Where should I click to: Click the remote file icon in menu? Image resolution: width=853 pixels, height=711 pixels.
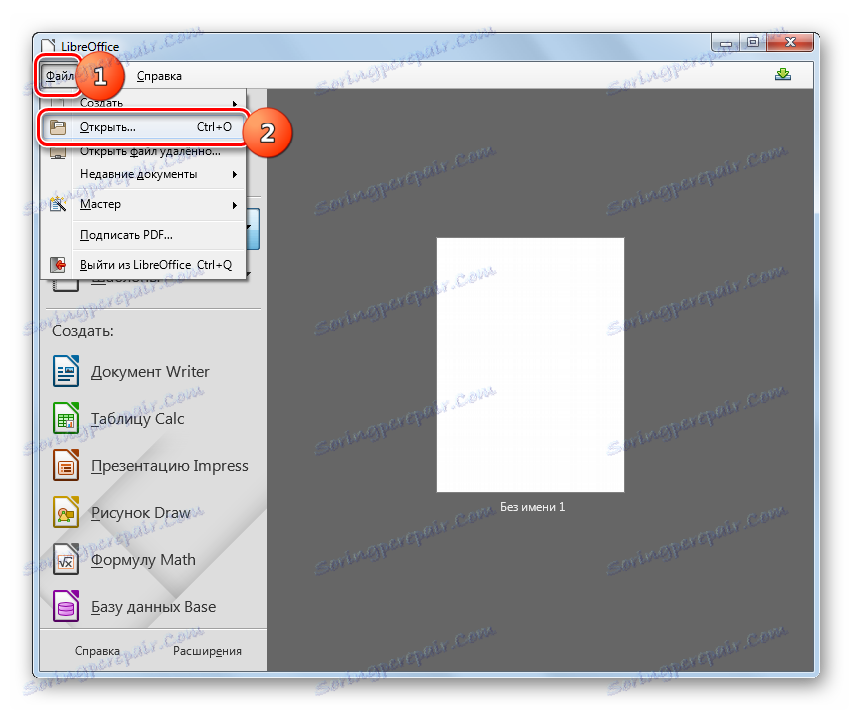(58, 152)
